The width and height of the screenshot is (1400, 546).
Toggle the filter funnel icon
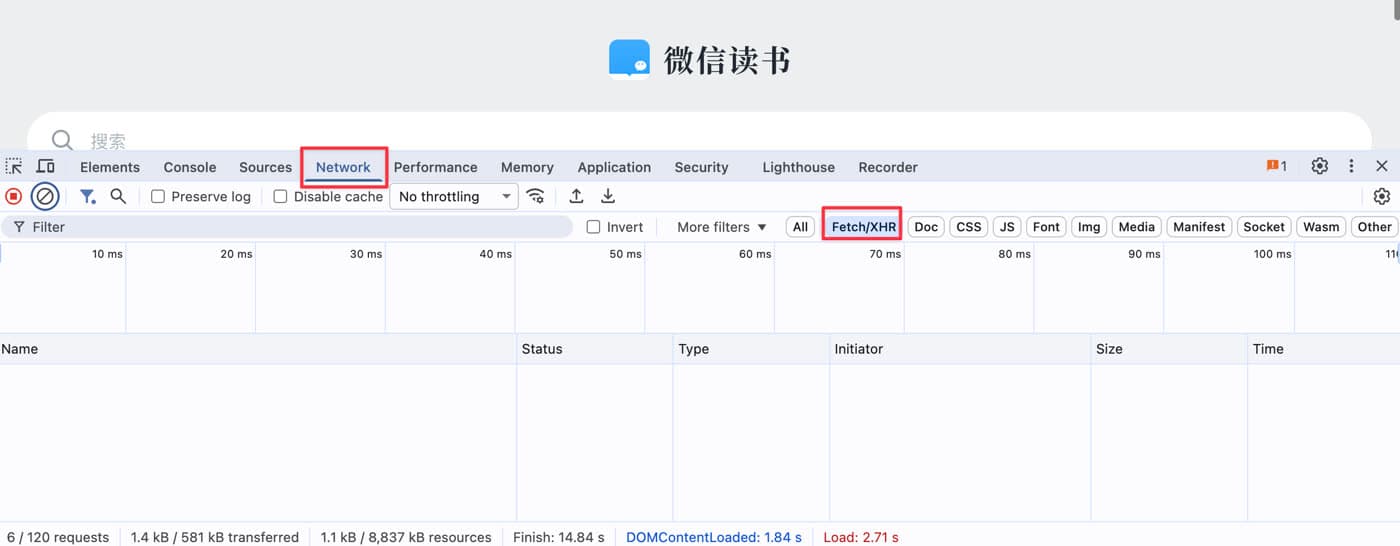tap(87, 196)
